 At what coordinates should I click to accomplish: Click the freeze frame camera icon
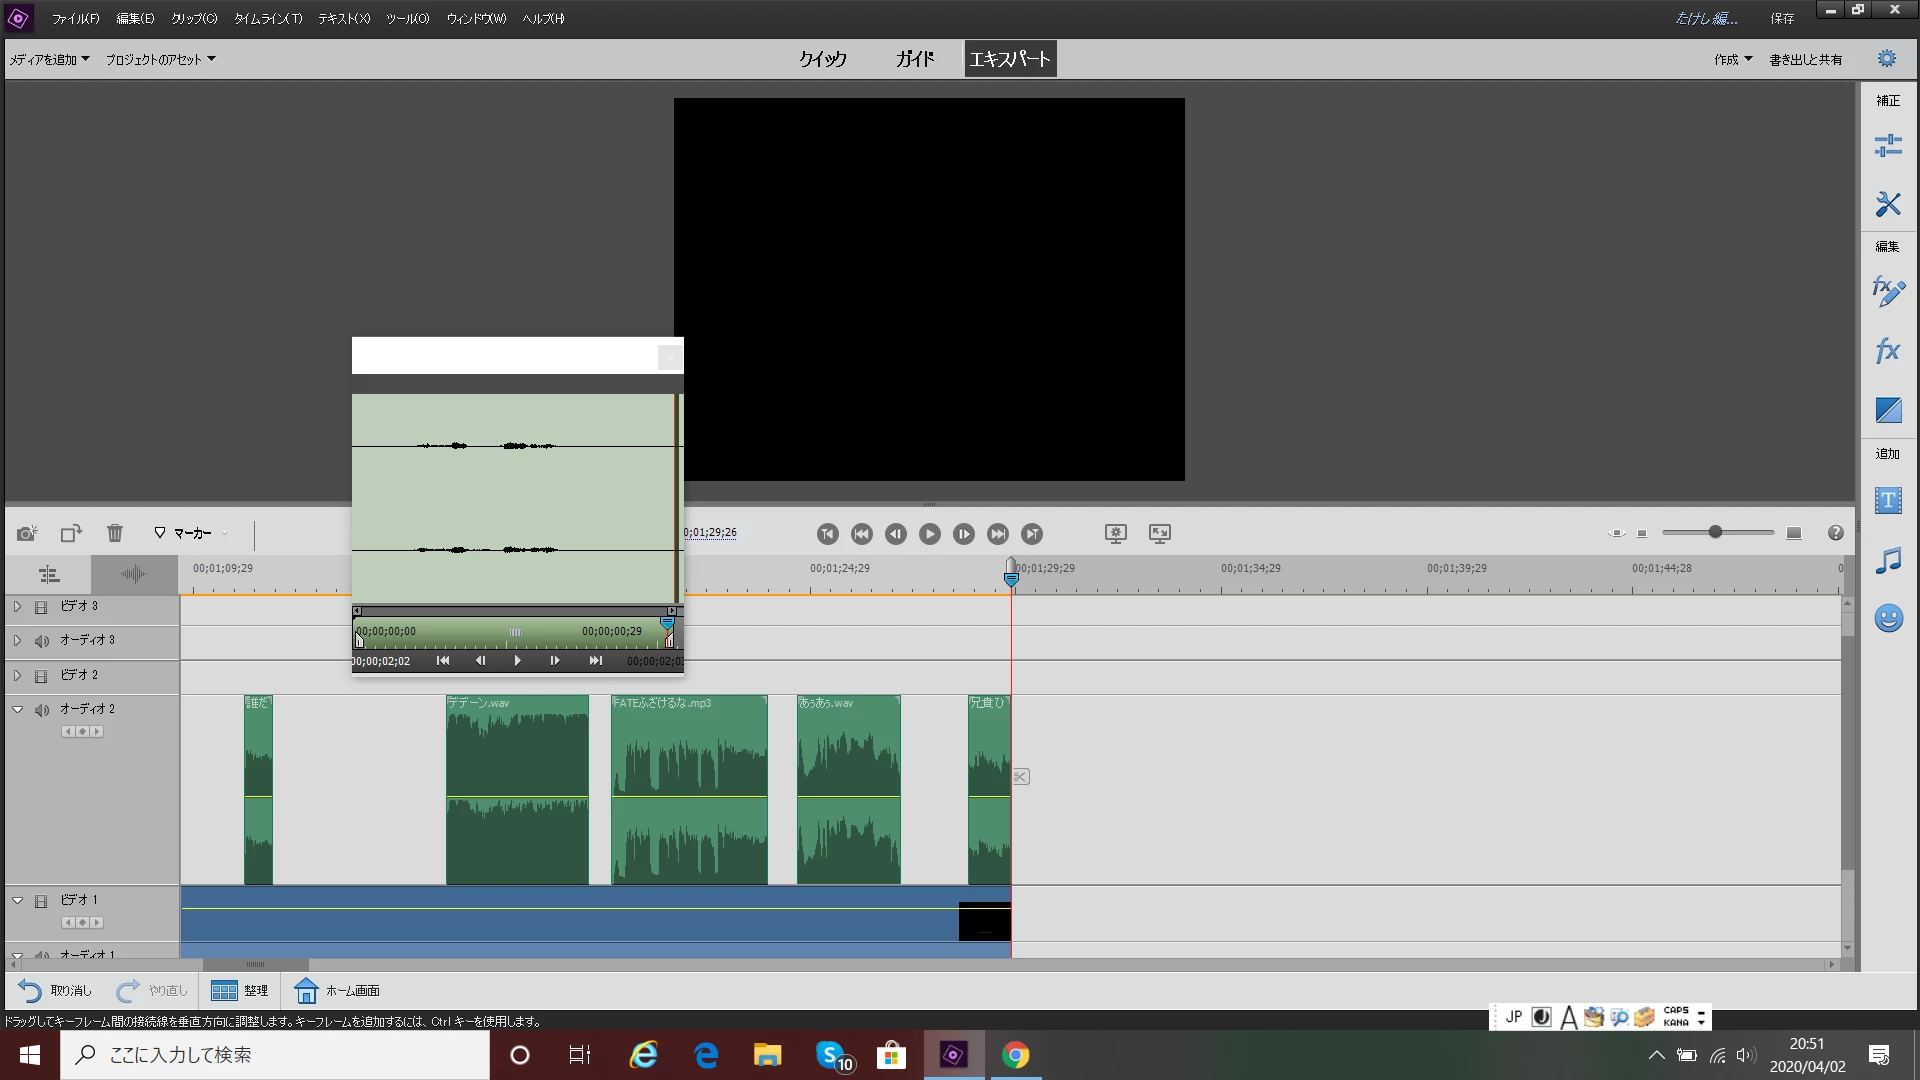click(x=27, y=533)
